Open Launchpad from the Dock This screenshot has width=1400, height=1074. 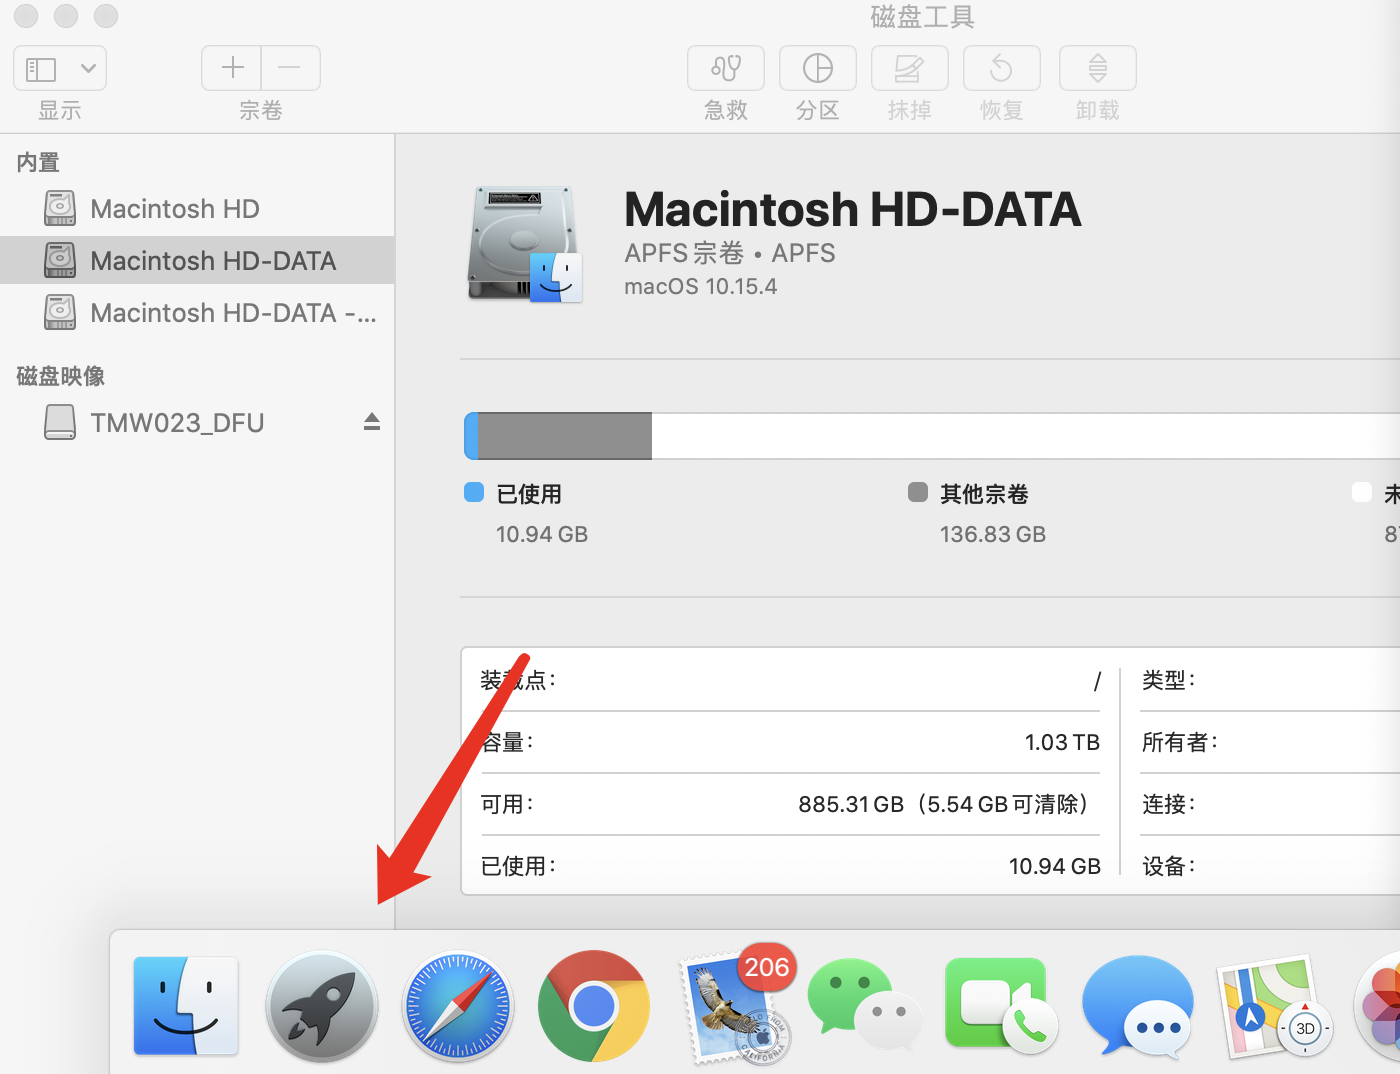[322, 1006]
